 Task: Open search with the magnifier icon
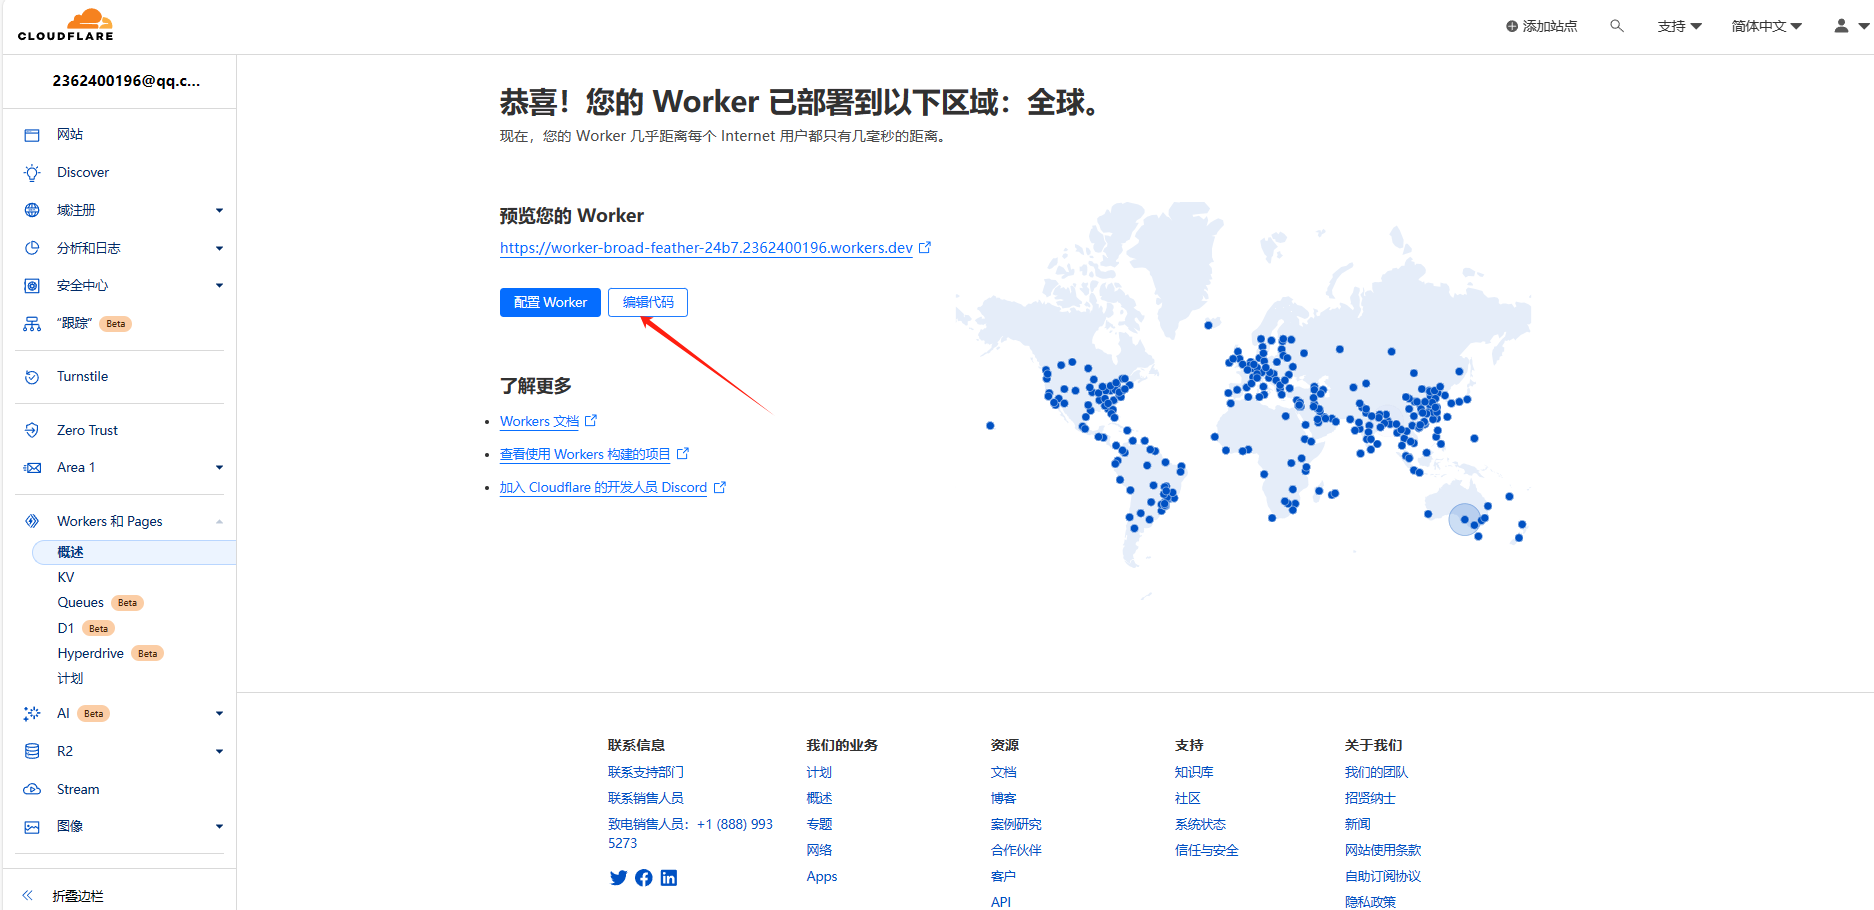[1616, 26]
